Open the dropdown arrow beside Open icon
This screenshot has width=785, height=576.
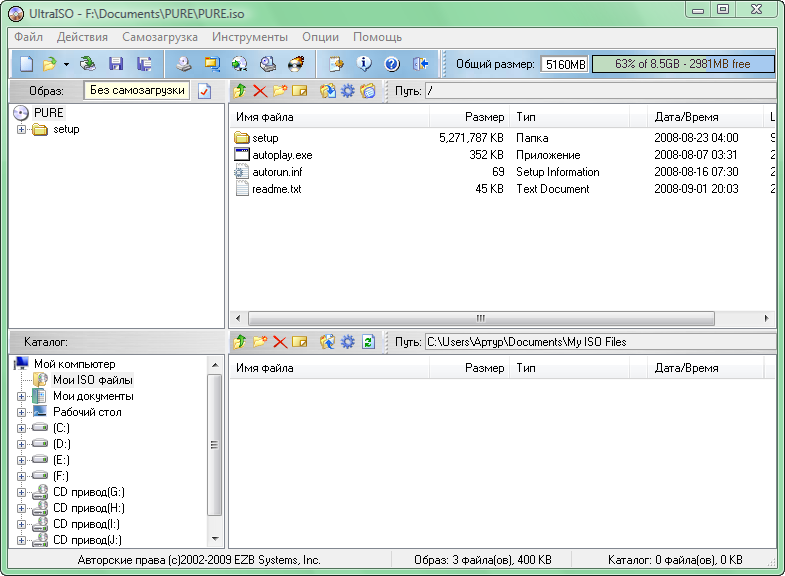[x=66, y=65]
